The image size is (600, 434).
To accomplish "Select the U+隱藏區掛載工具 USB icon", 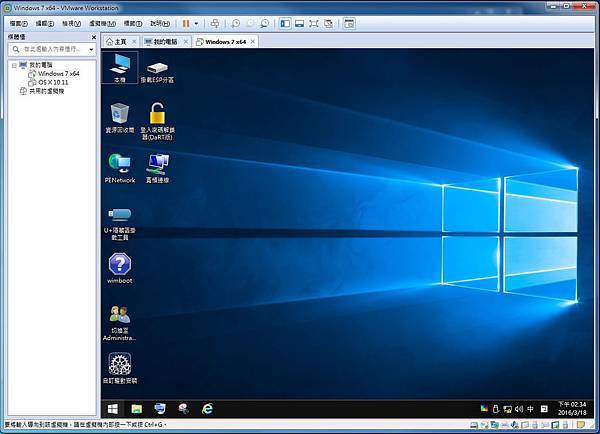I will point(120,224).
